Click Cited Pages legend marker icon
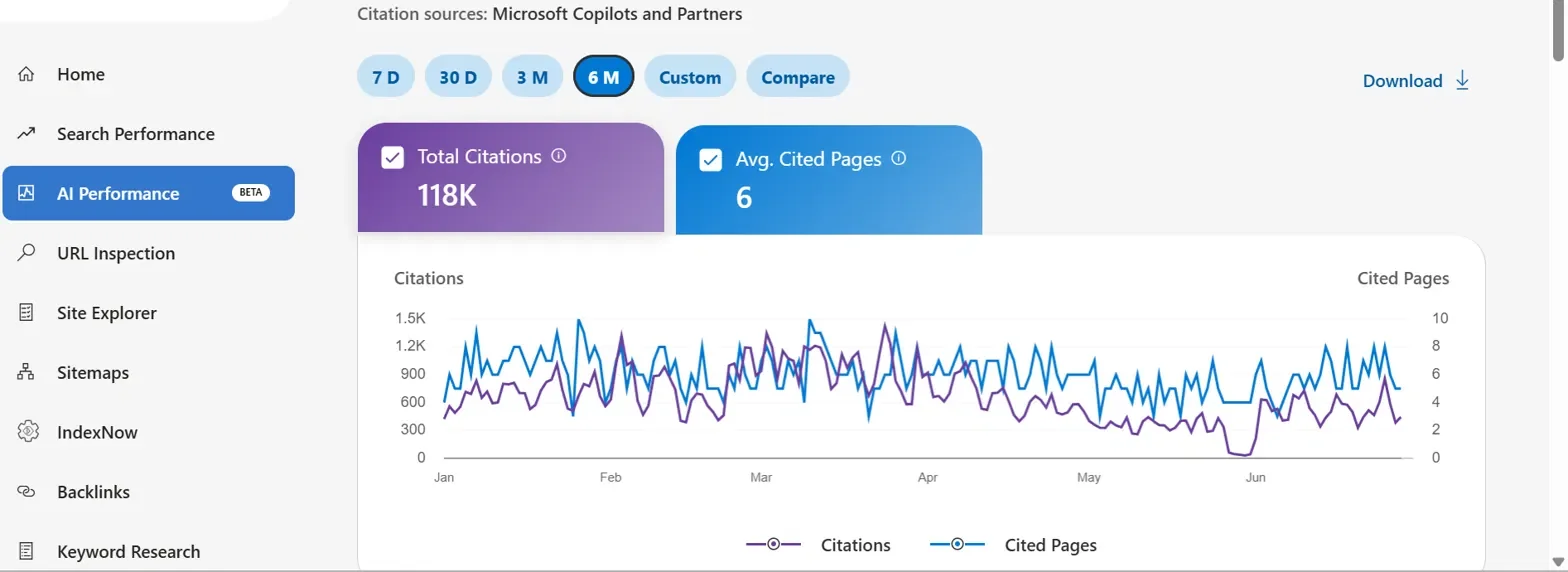Viewport: 1568px width, 572px height. tap(957, 545)
